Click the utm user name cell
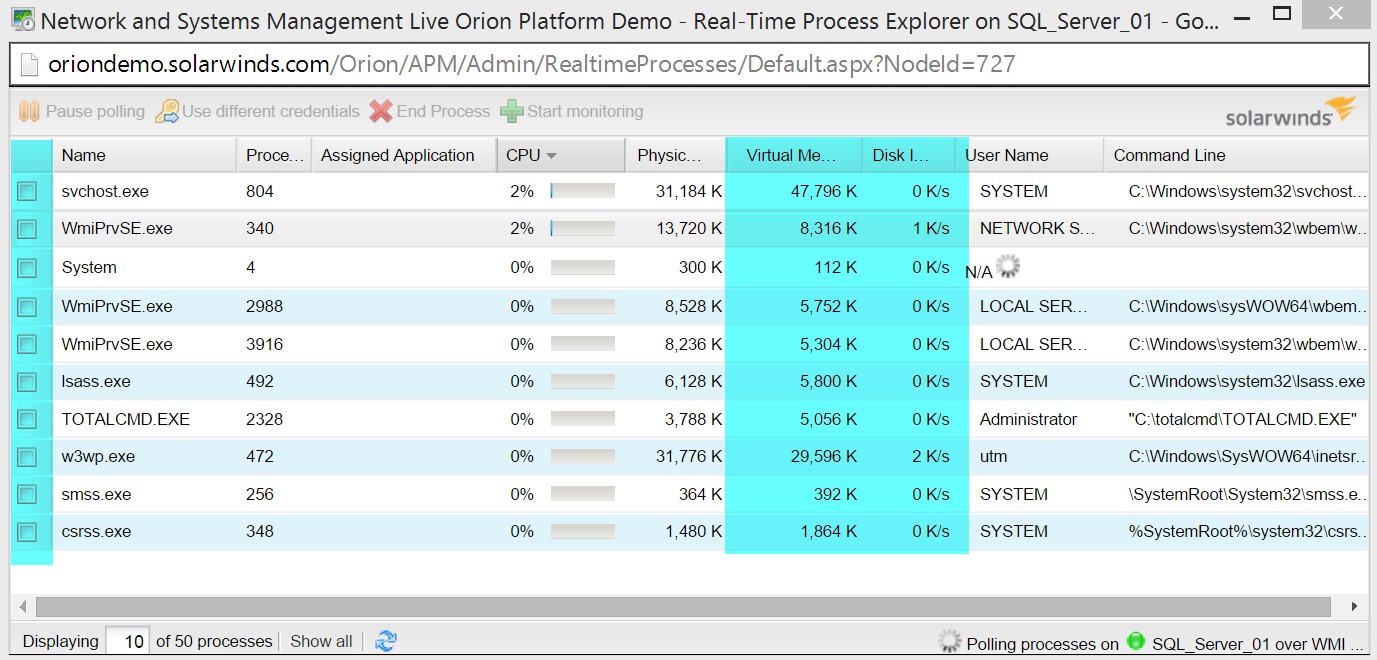1377x660 pixels. [993, 456]
